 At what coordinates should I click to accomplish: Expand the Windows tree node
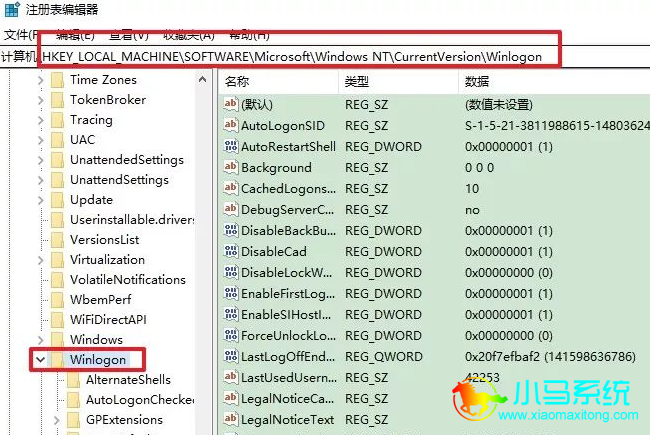[x=40, y=339]
